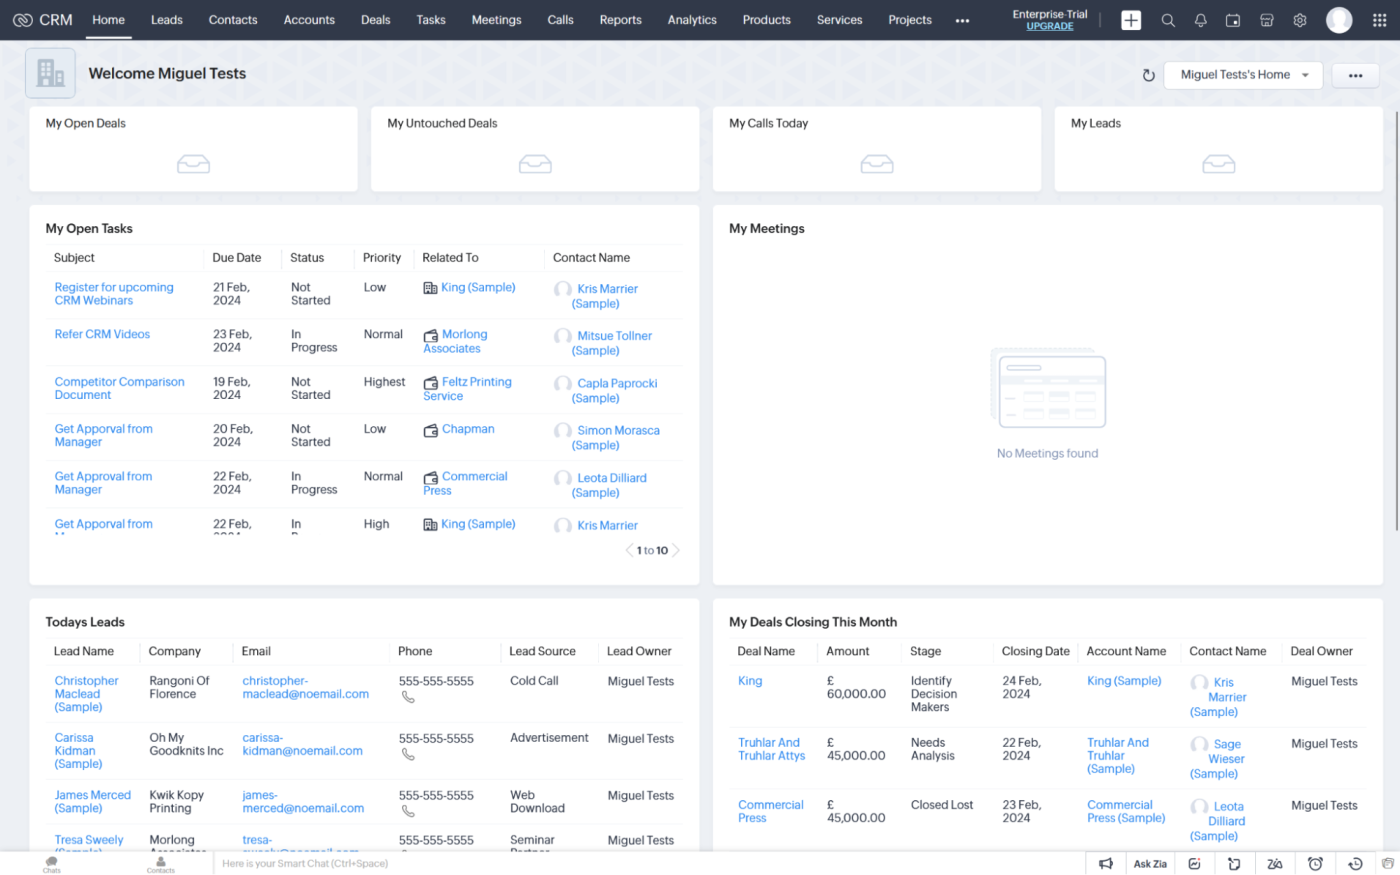Click the Home tab
This screenshot has width=1400, height=875.
click(109, 20)
